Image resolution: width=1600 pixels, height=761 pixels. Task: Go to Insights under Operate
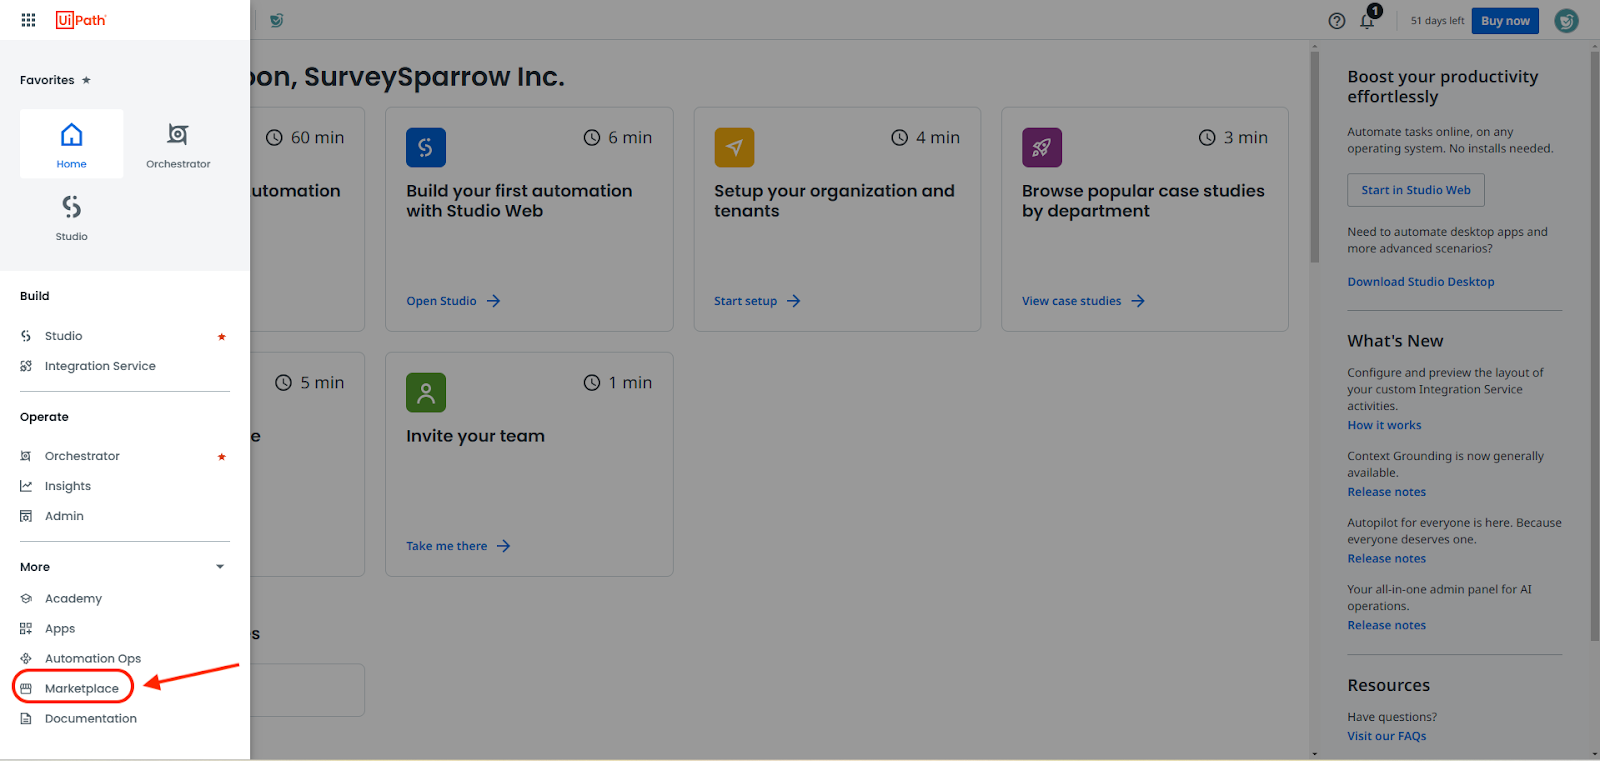[x=68, y=486]
